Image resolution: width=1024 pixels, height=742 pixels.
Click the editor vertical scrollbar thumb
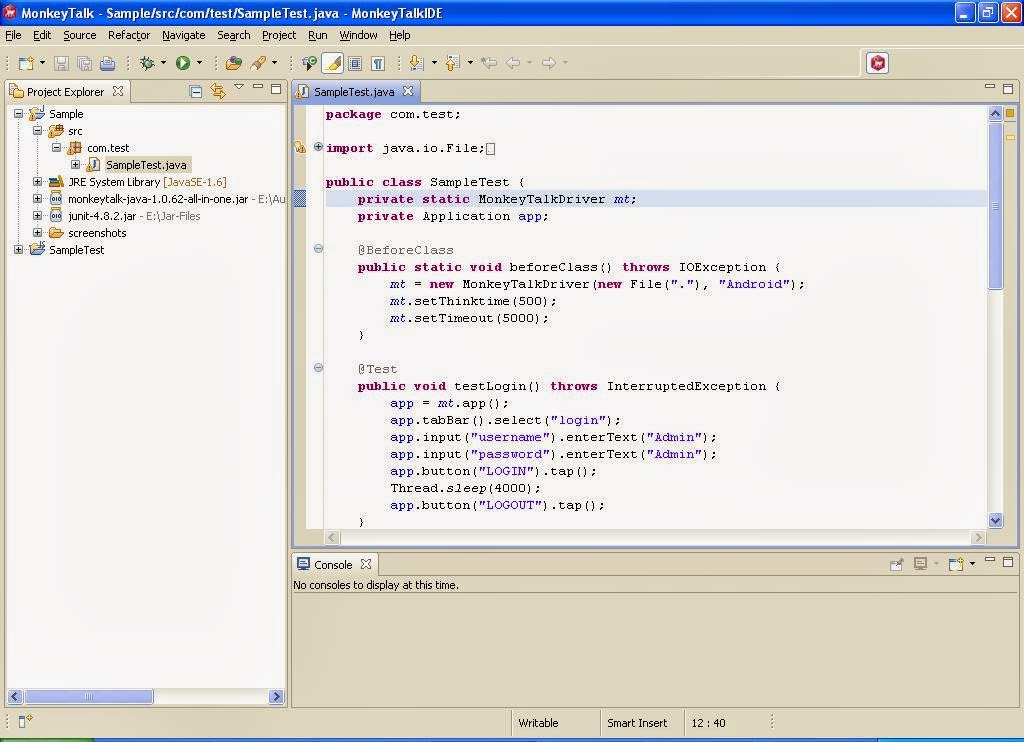coord(995,205)
